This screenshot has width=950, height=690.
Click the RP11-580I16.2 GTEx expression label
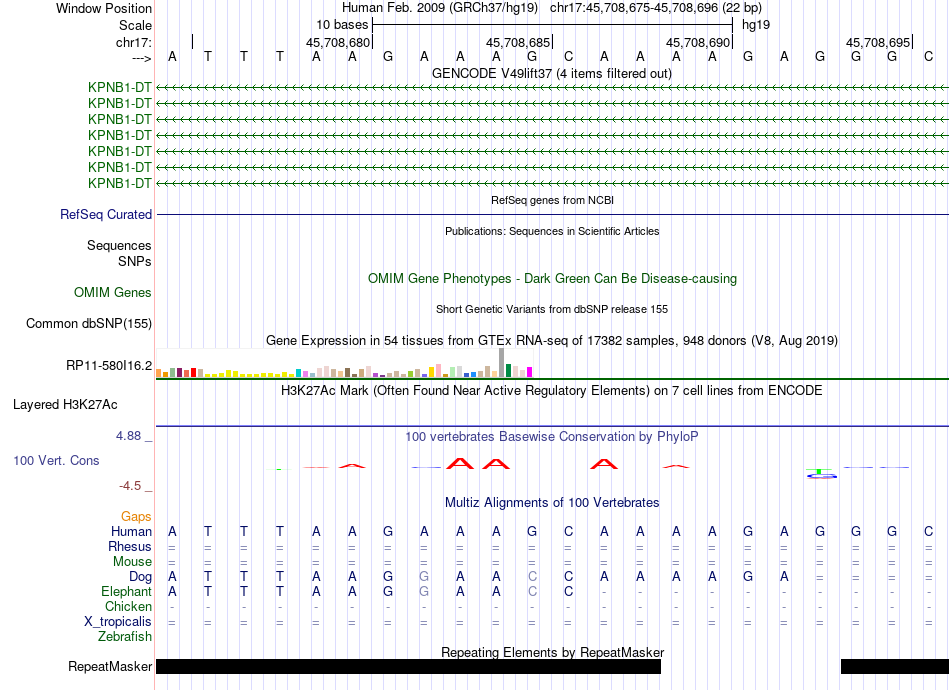[109, 365]
